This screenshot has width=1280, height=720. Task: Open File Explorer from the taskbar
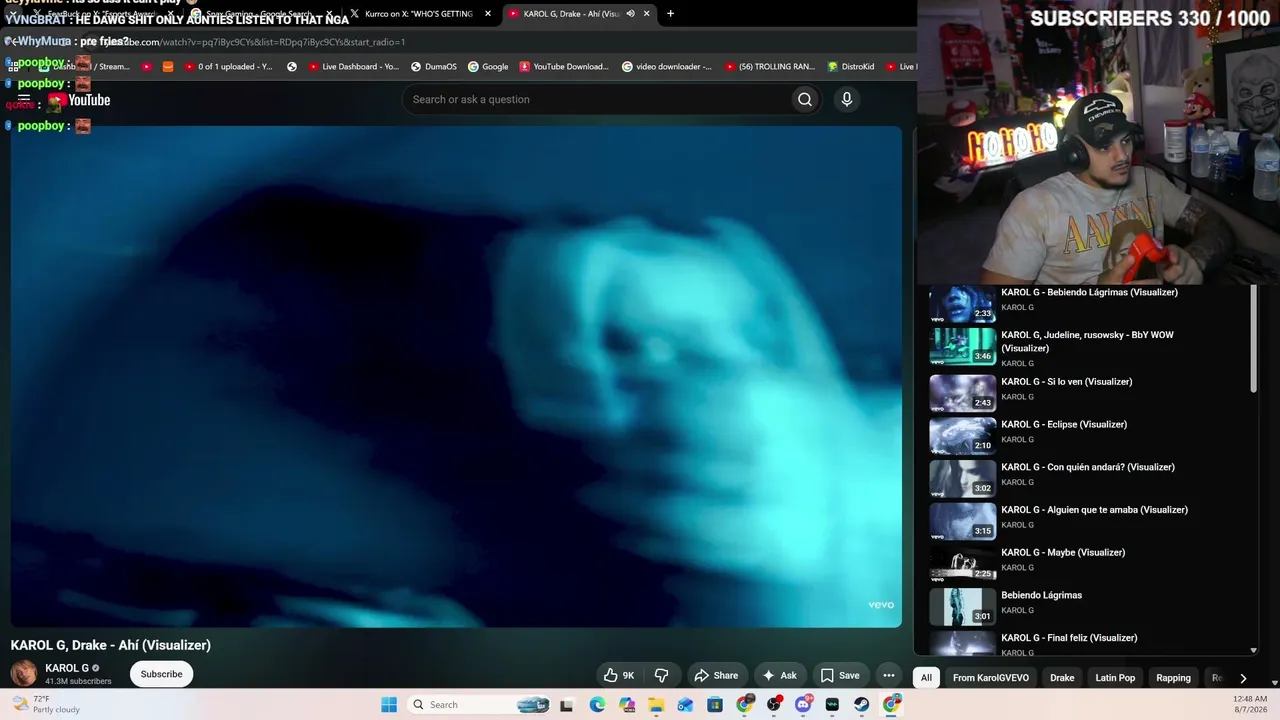[656, 705]
